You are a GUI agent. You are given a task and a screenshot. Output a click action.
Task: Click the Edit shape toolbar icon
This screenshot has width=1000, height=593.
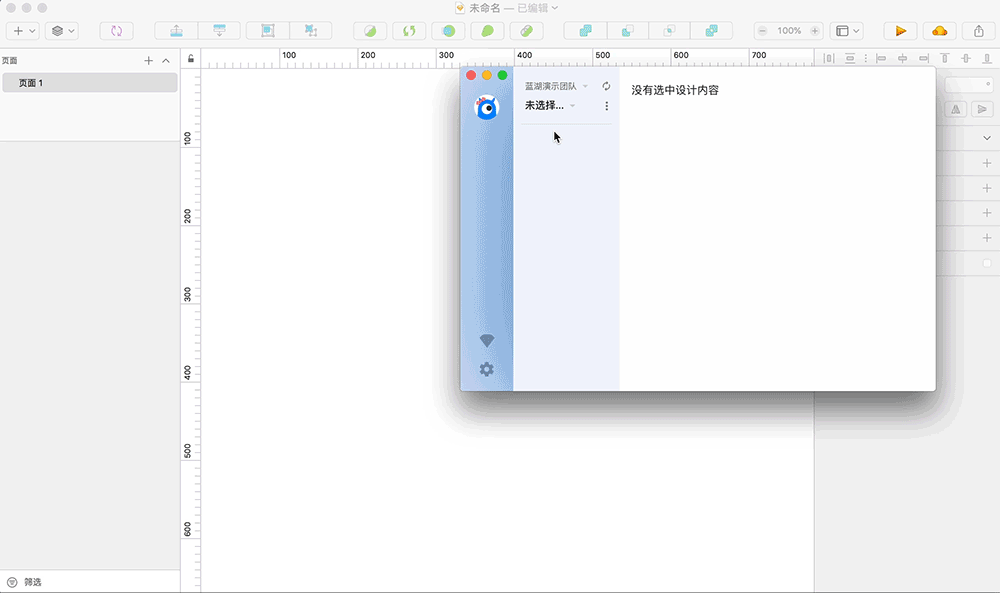pos(370,31)
